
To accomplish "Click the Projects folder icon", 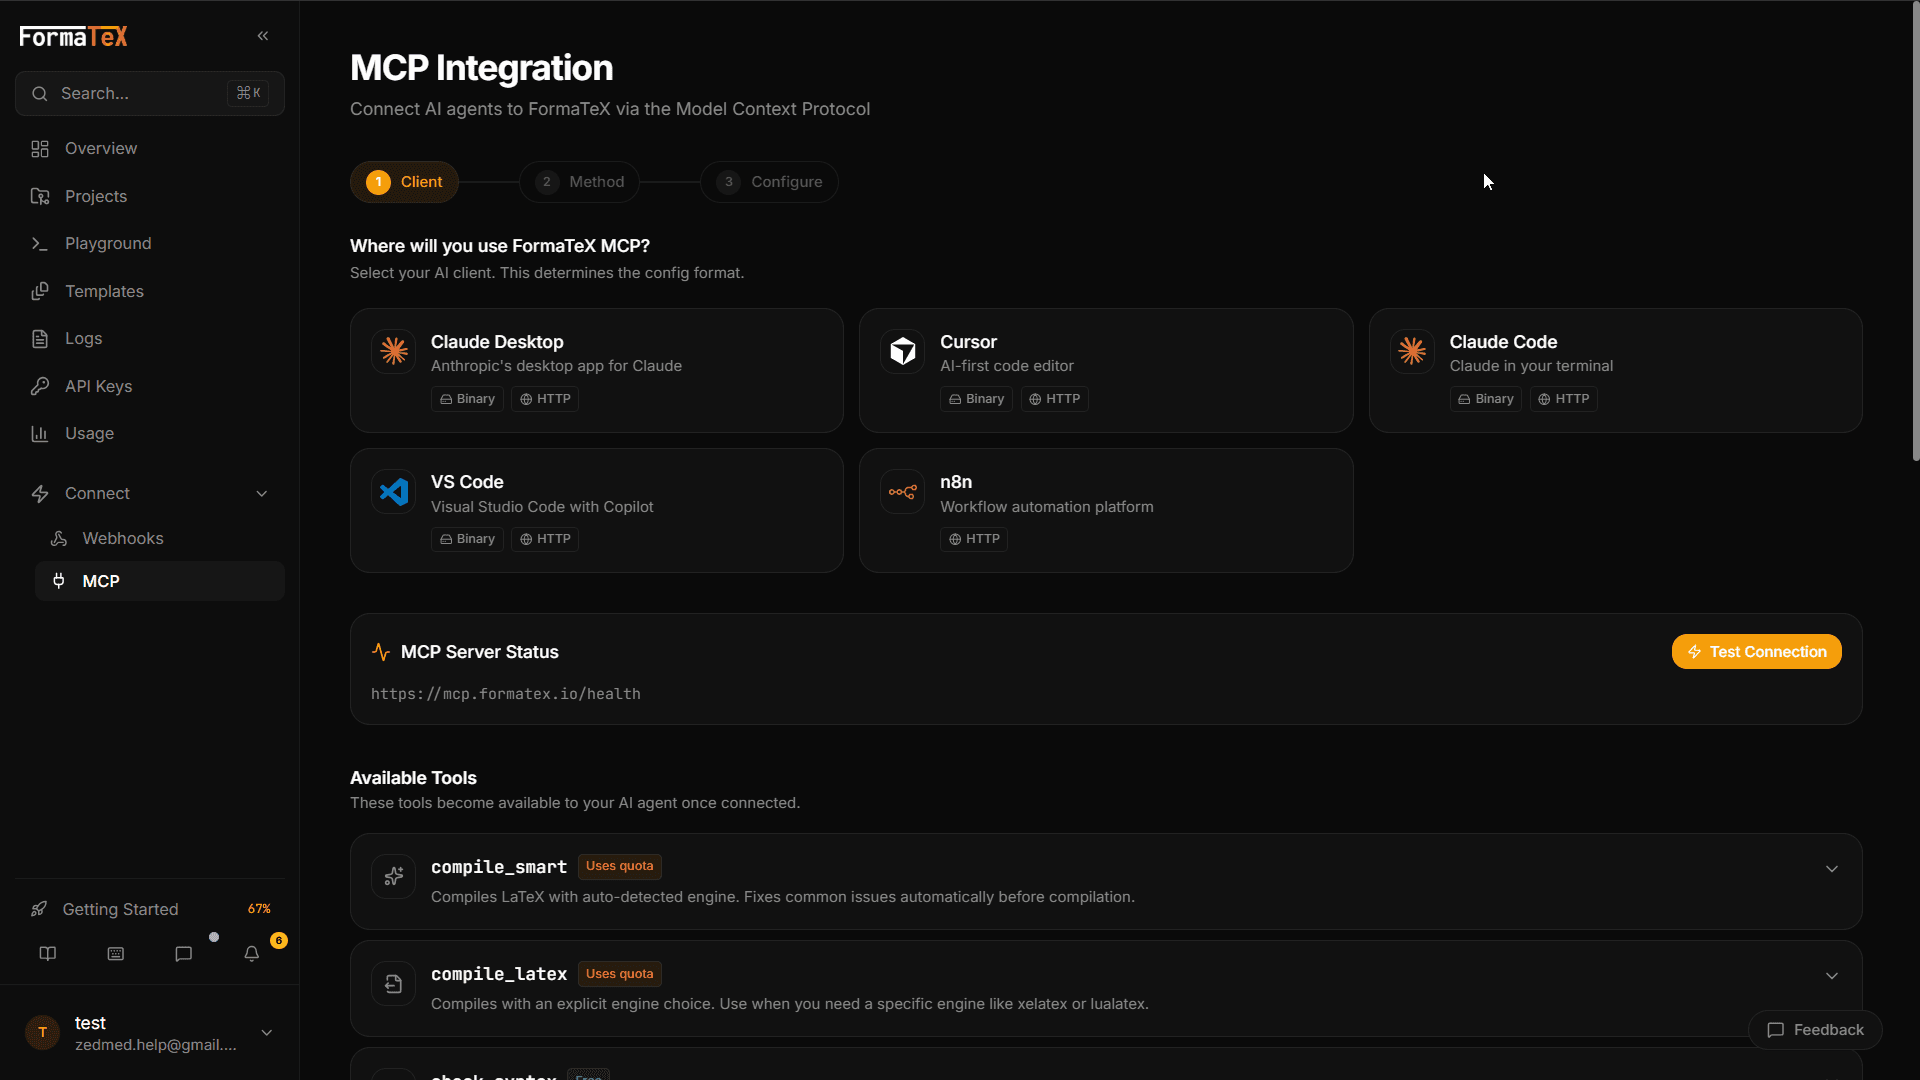I will (40, 196).
